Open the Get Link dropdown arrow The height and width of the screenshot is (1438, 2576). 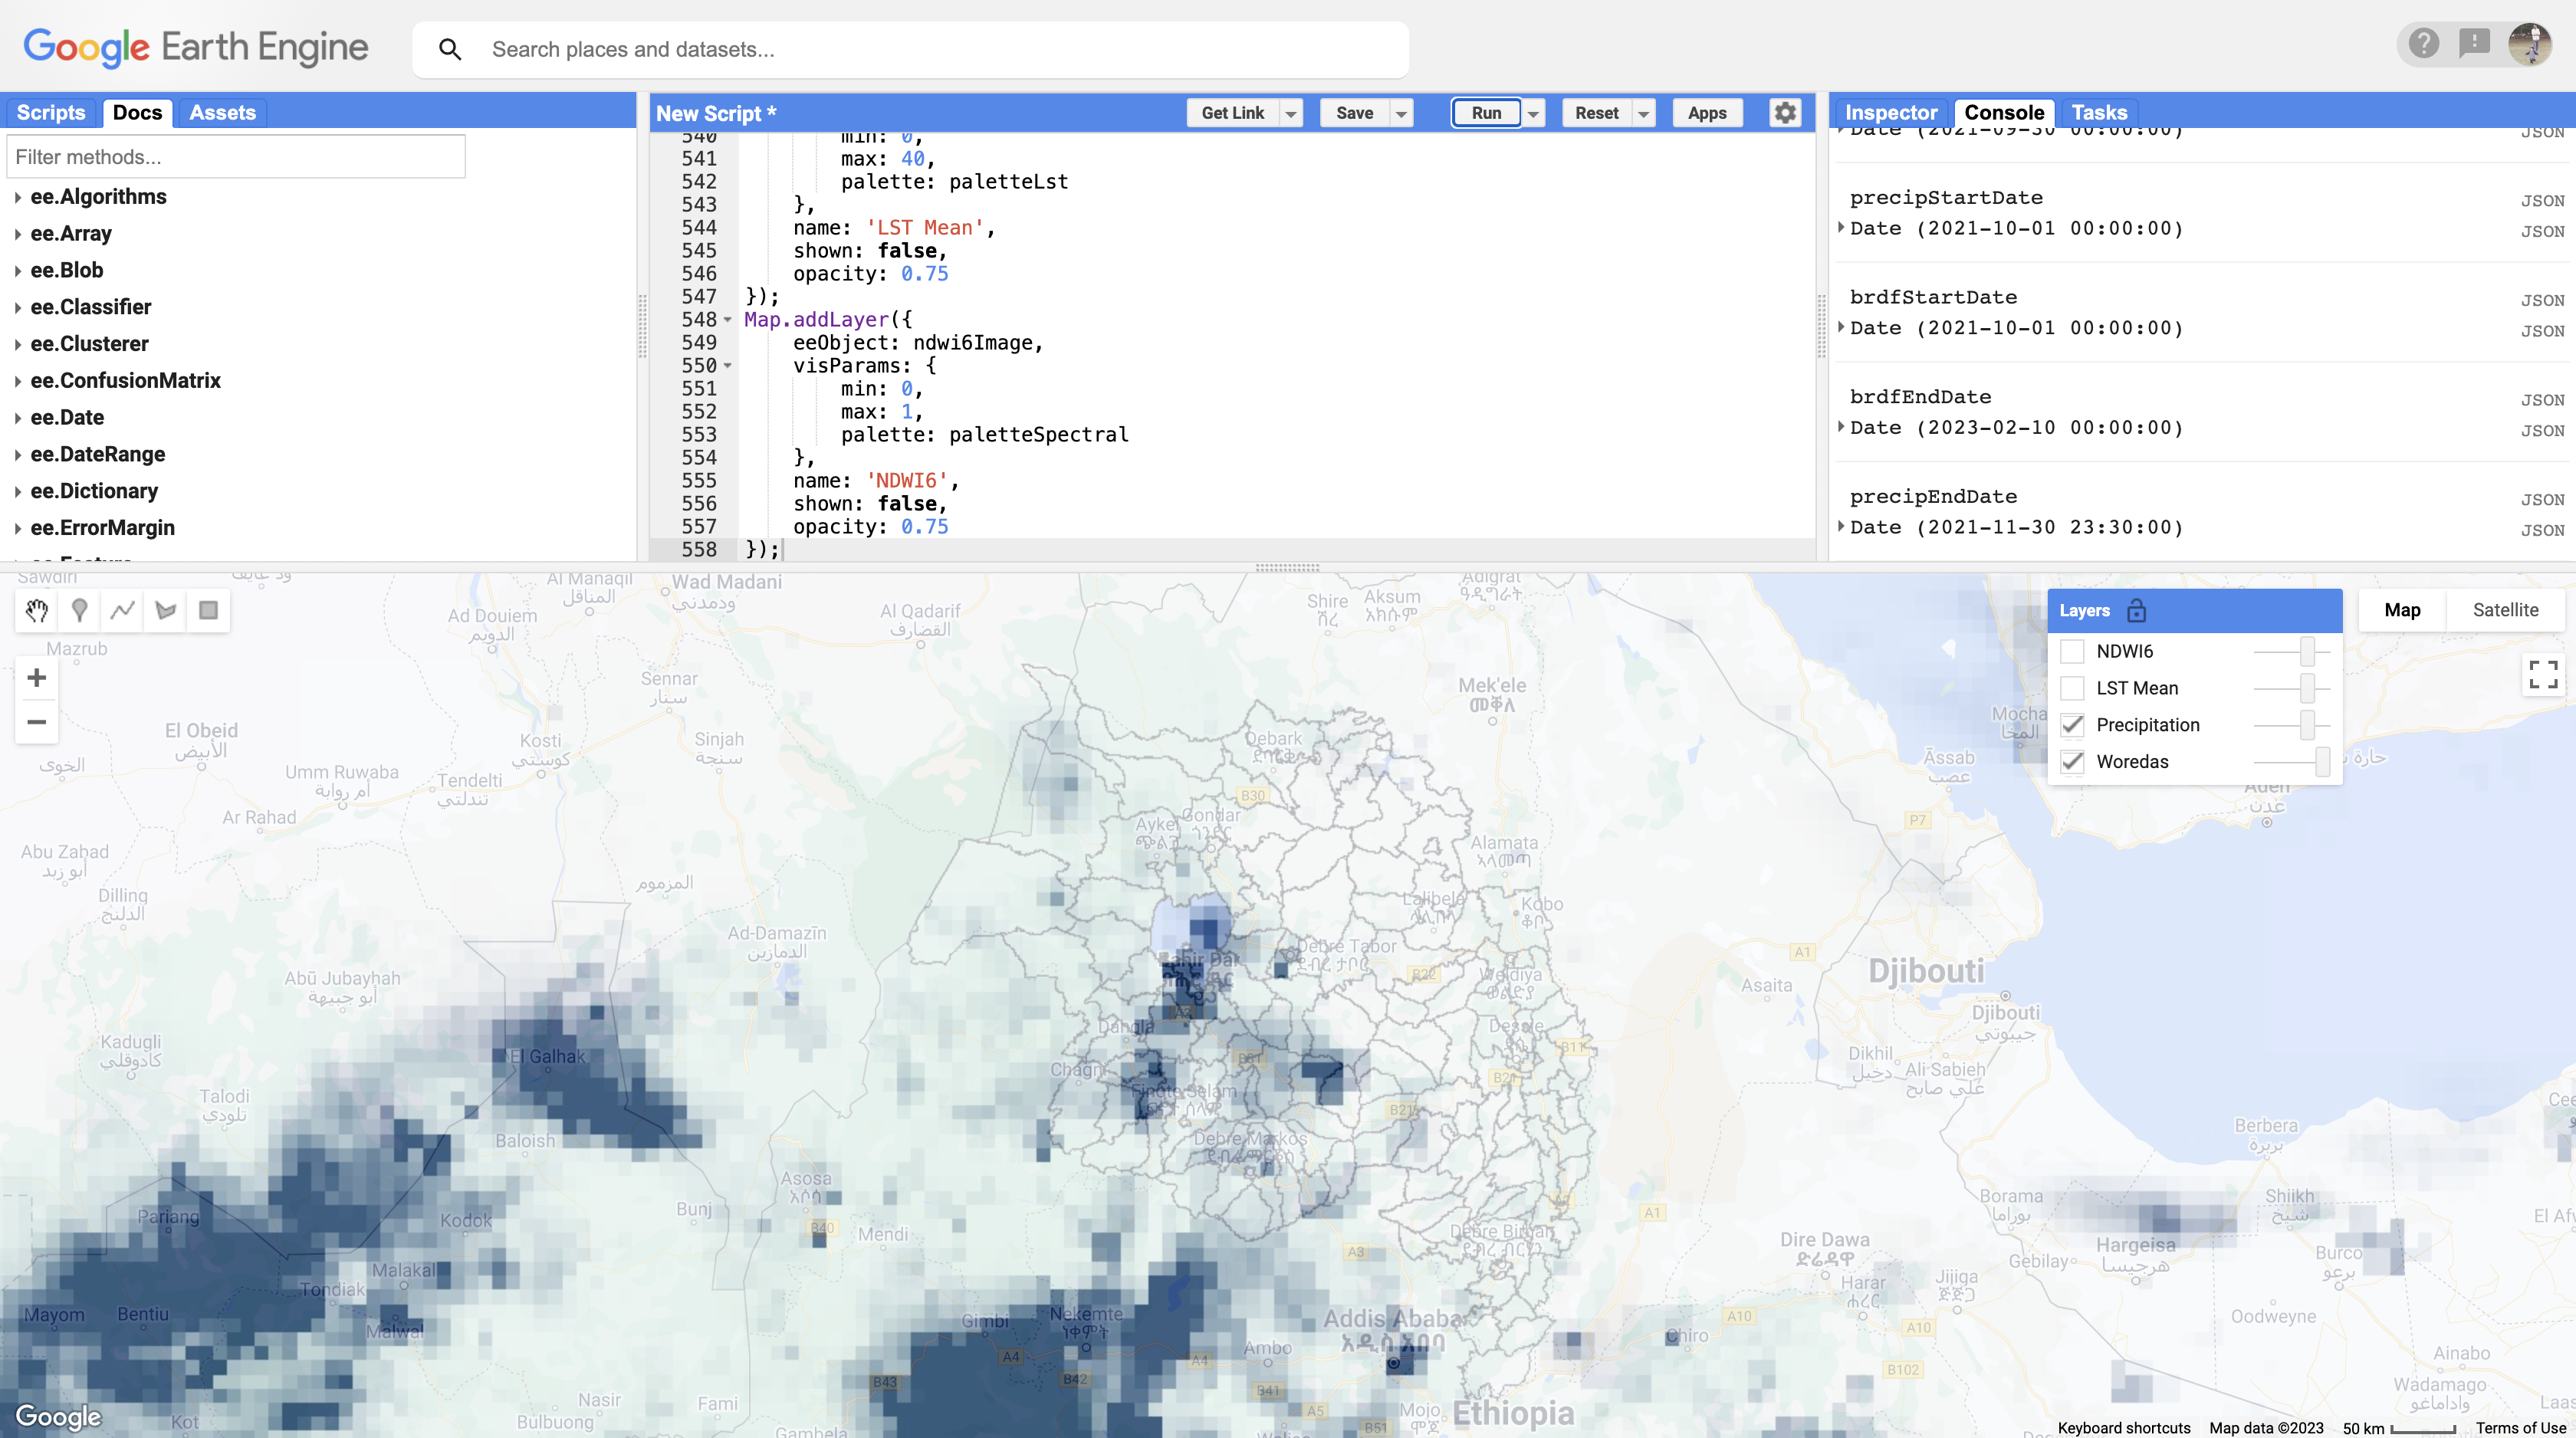point(1291,114)
